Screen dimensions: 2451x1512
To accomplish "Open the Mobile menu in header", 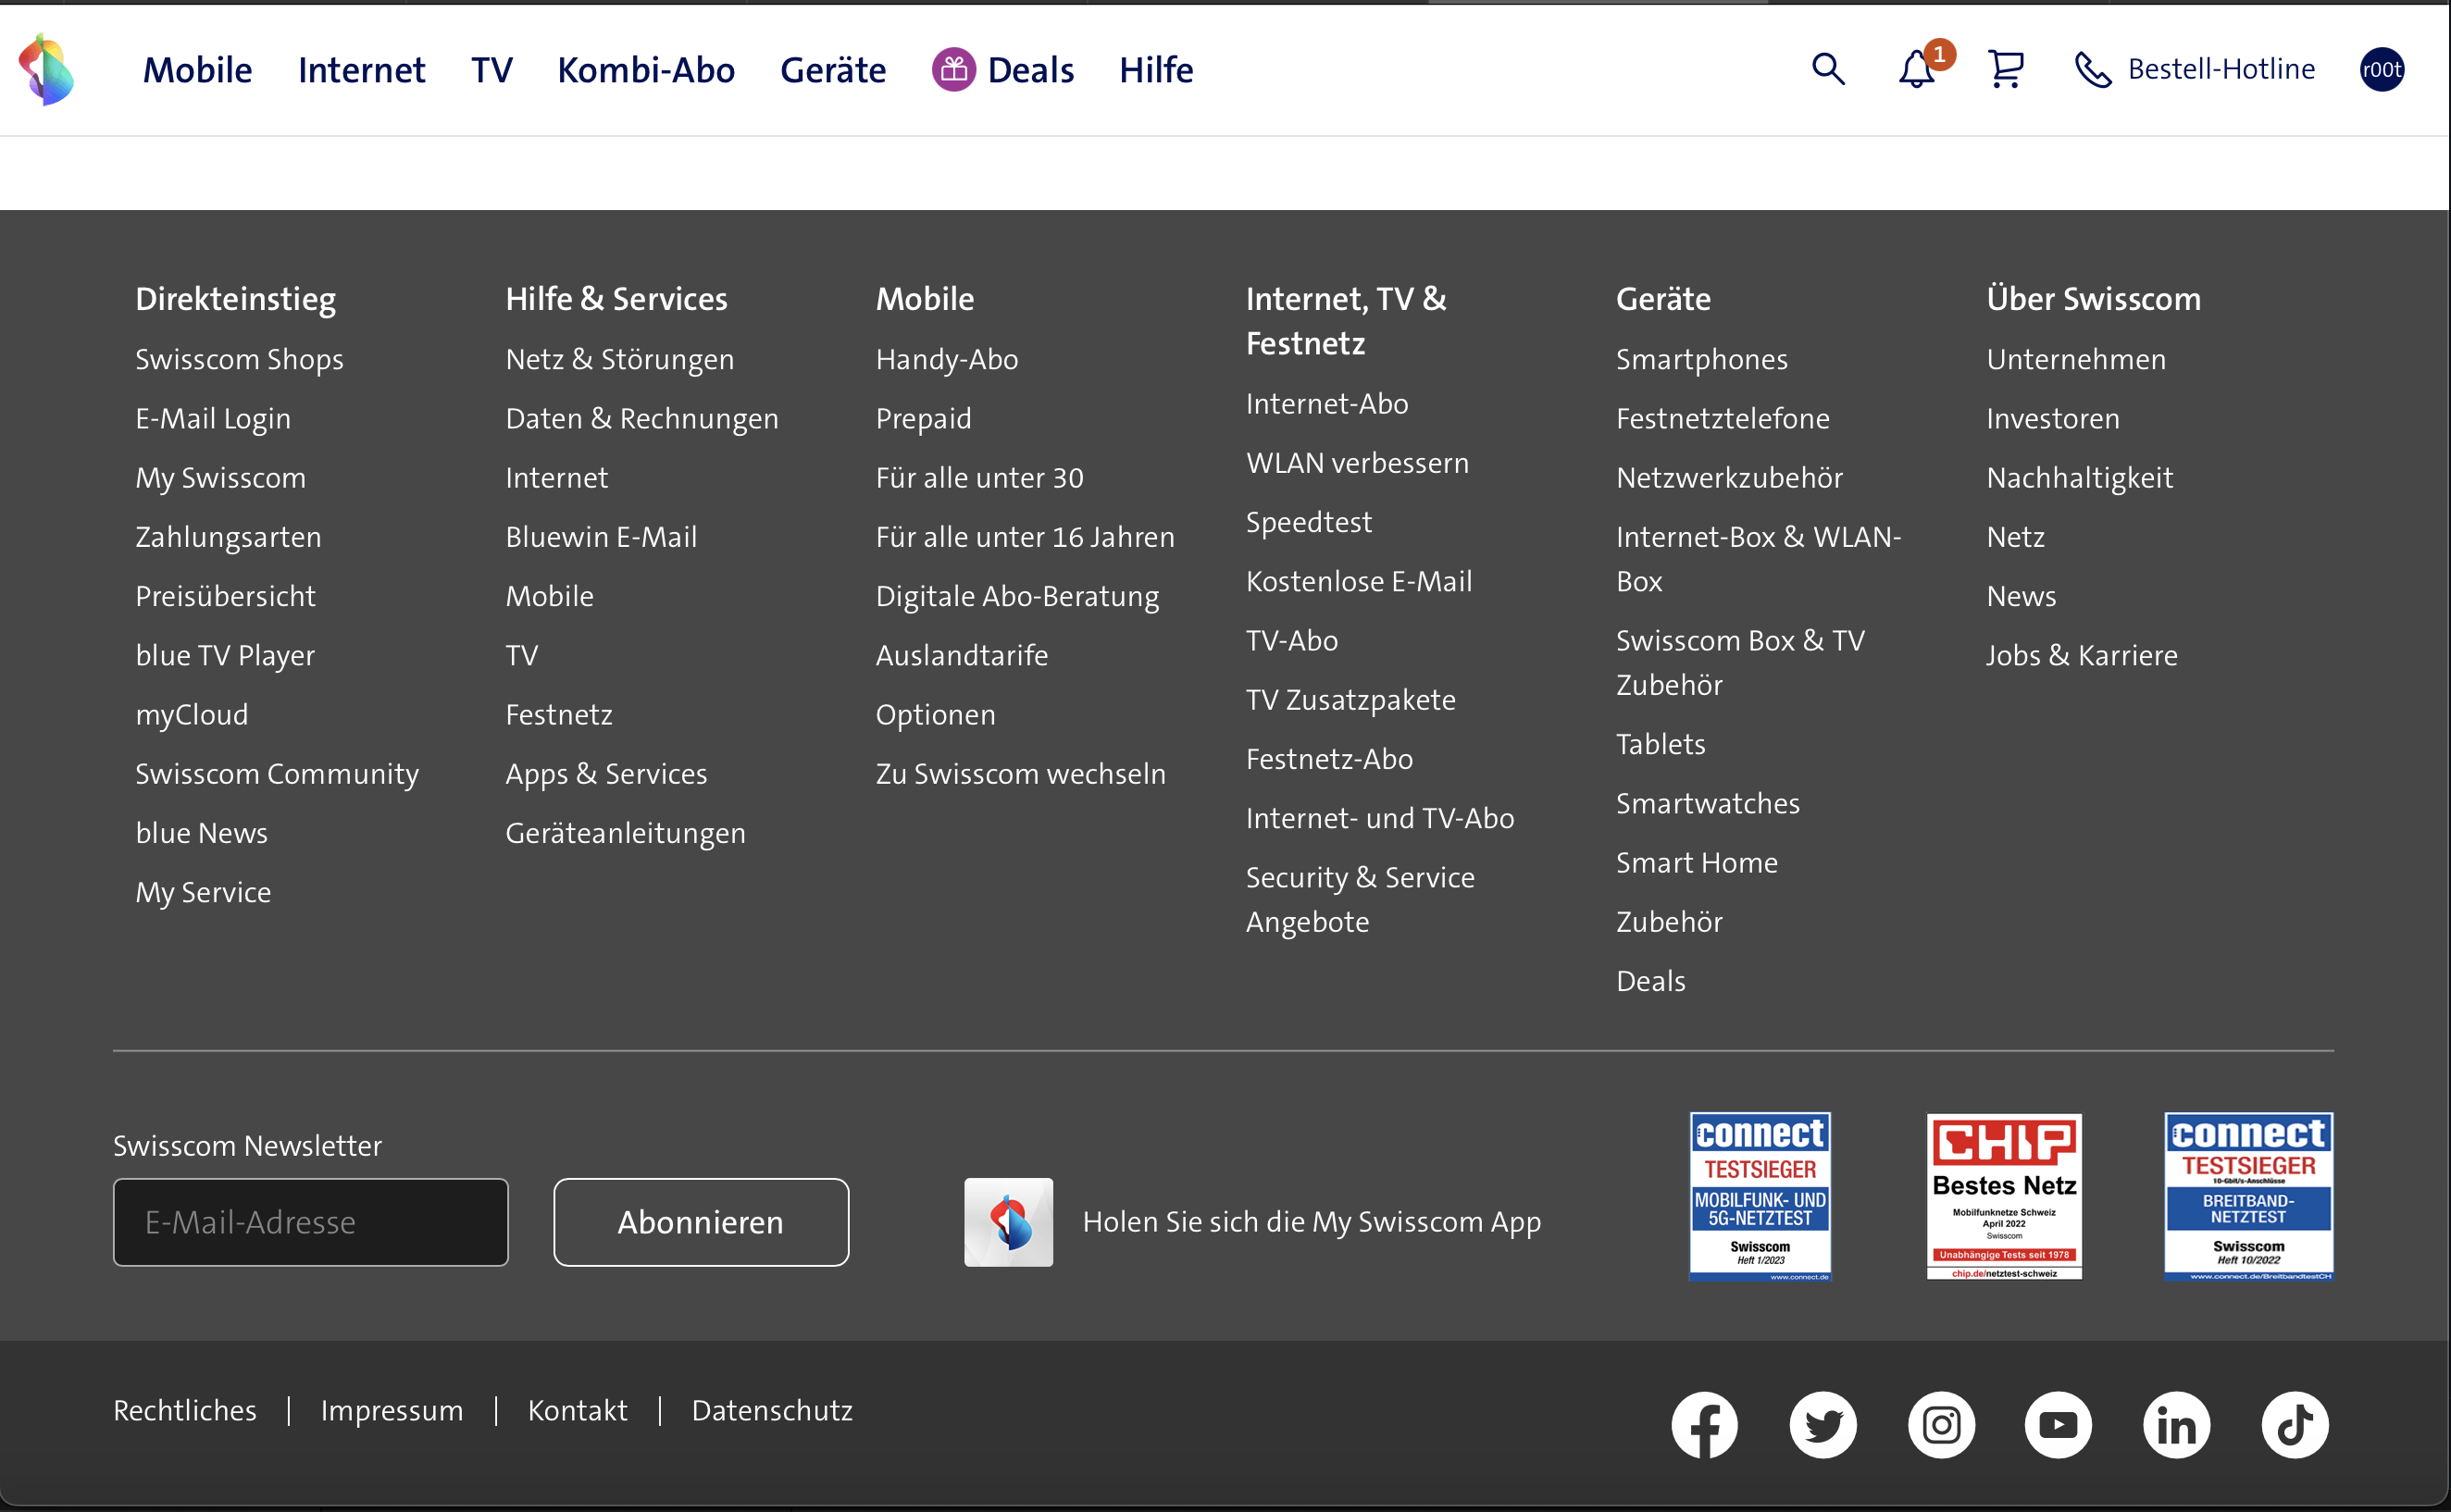I will click(197, 70).
